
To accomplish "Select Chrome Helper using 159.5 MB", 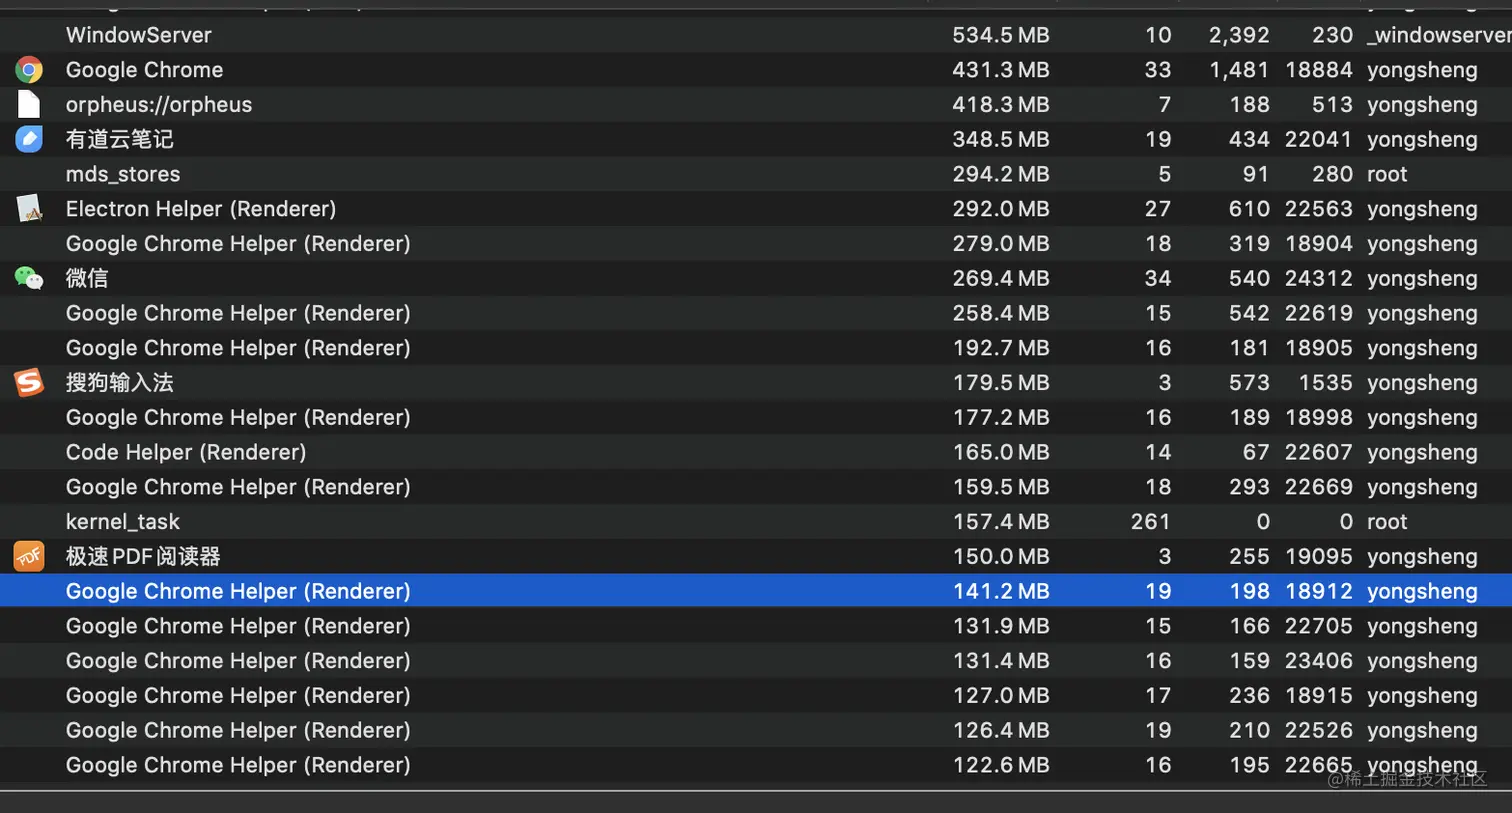I will pyautogui.click(x=238, y=487).
